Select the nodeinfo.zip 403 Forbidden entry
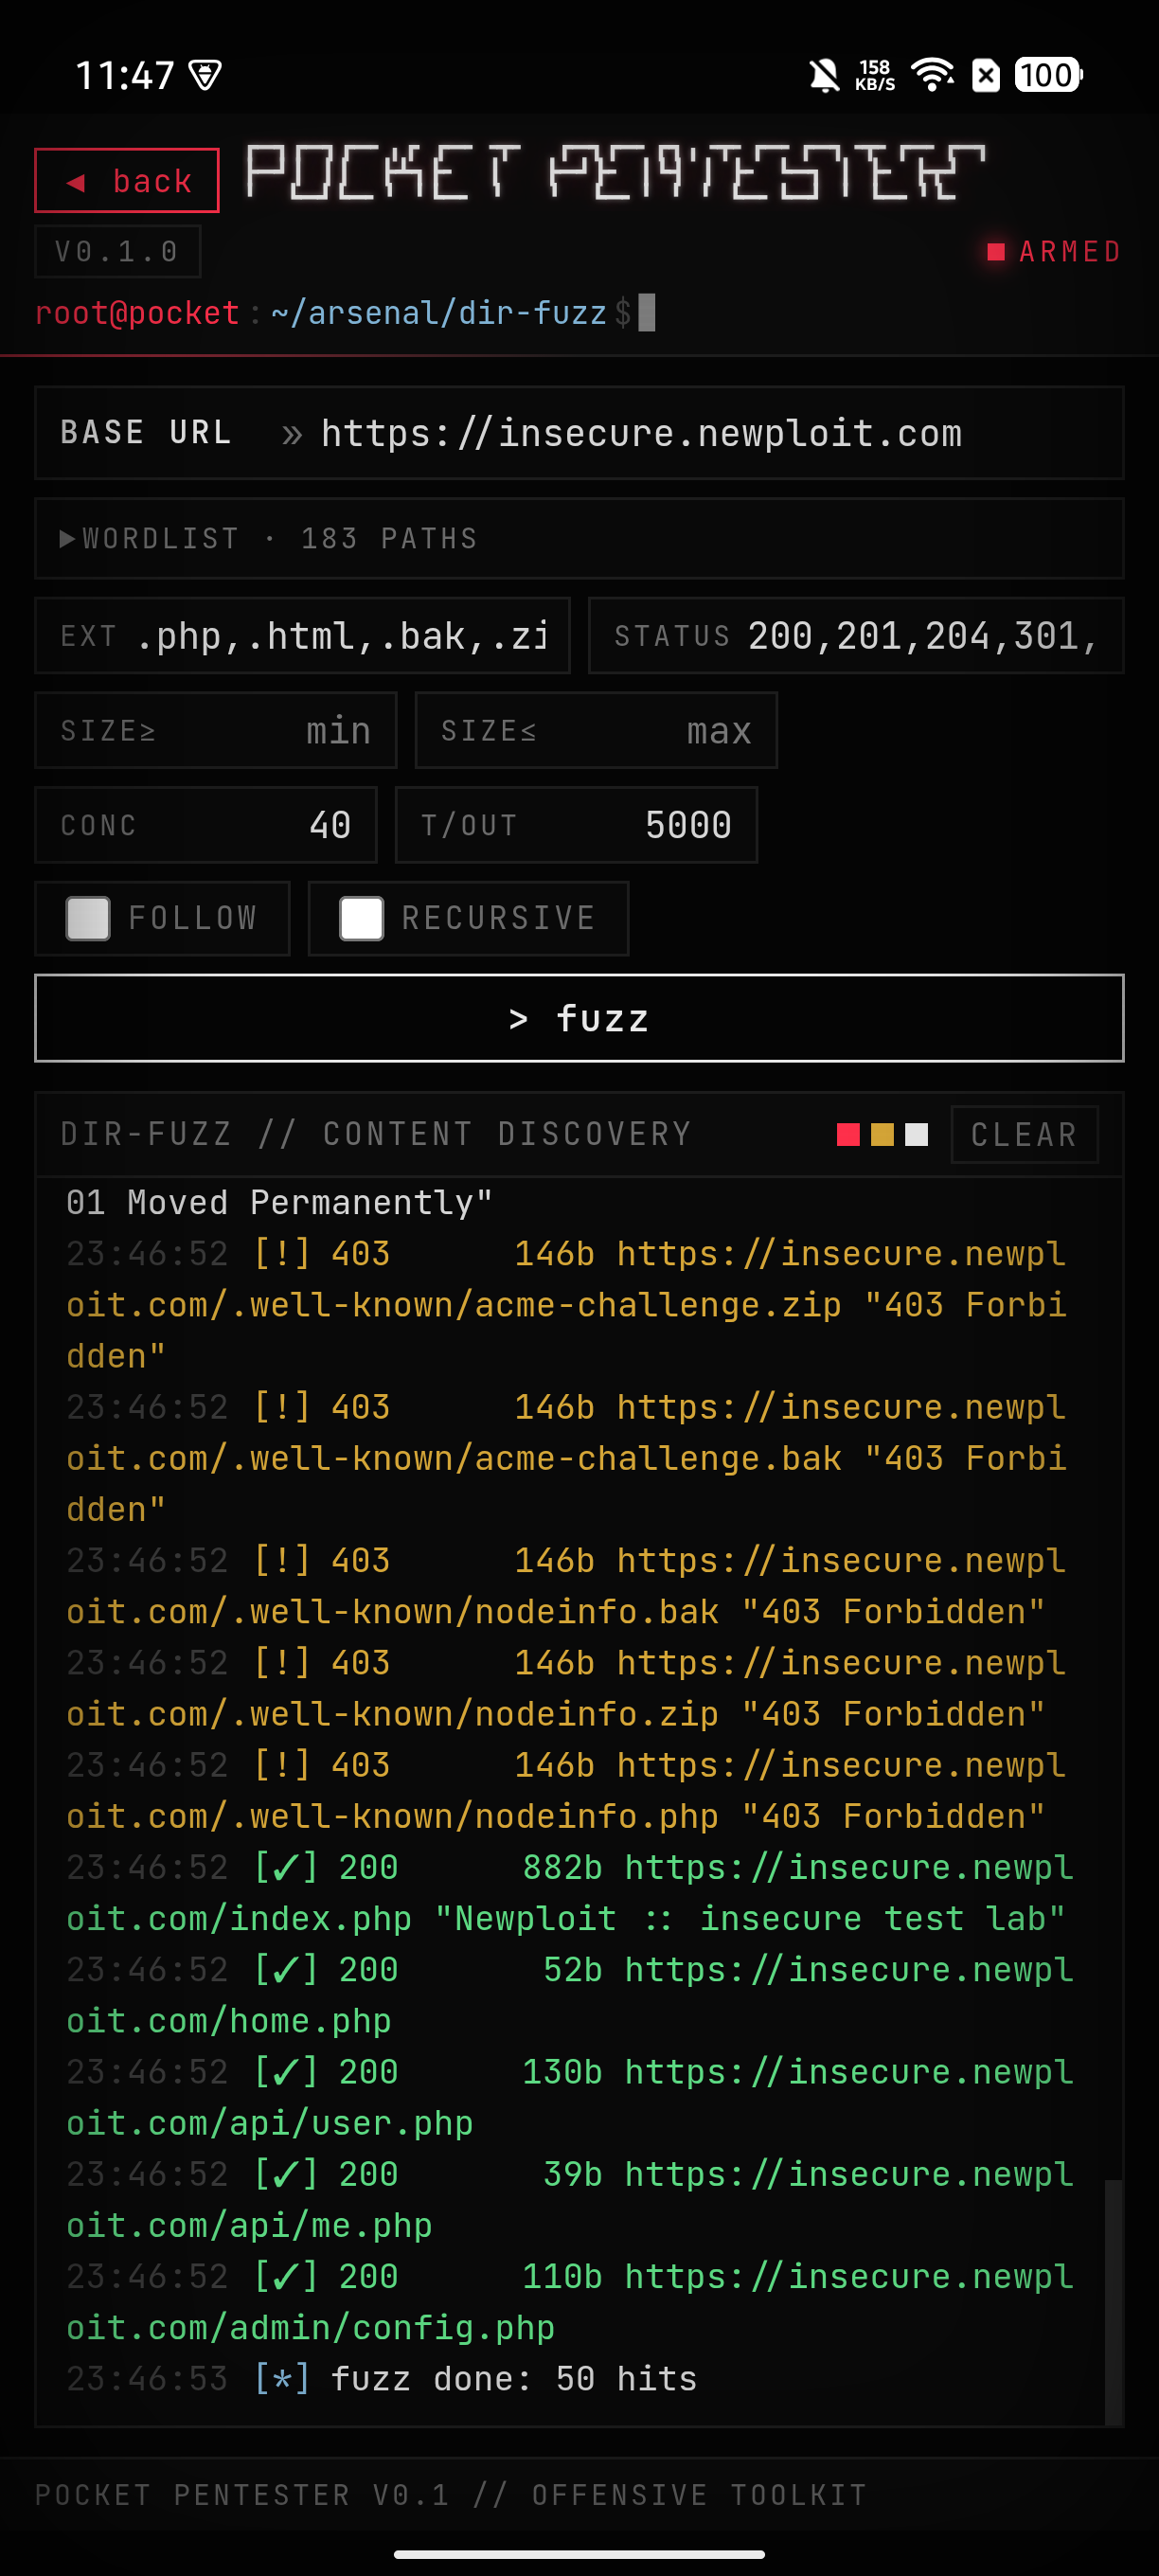 click(568, 1688)
